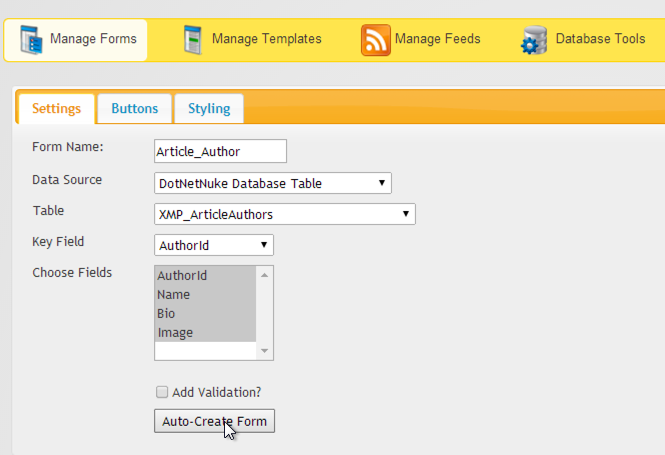Enable the Add Validation checkbox
Viewport: 665px width, 455px height.
(x=162, y=392)
